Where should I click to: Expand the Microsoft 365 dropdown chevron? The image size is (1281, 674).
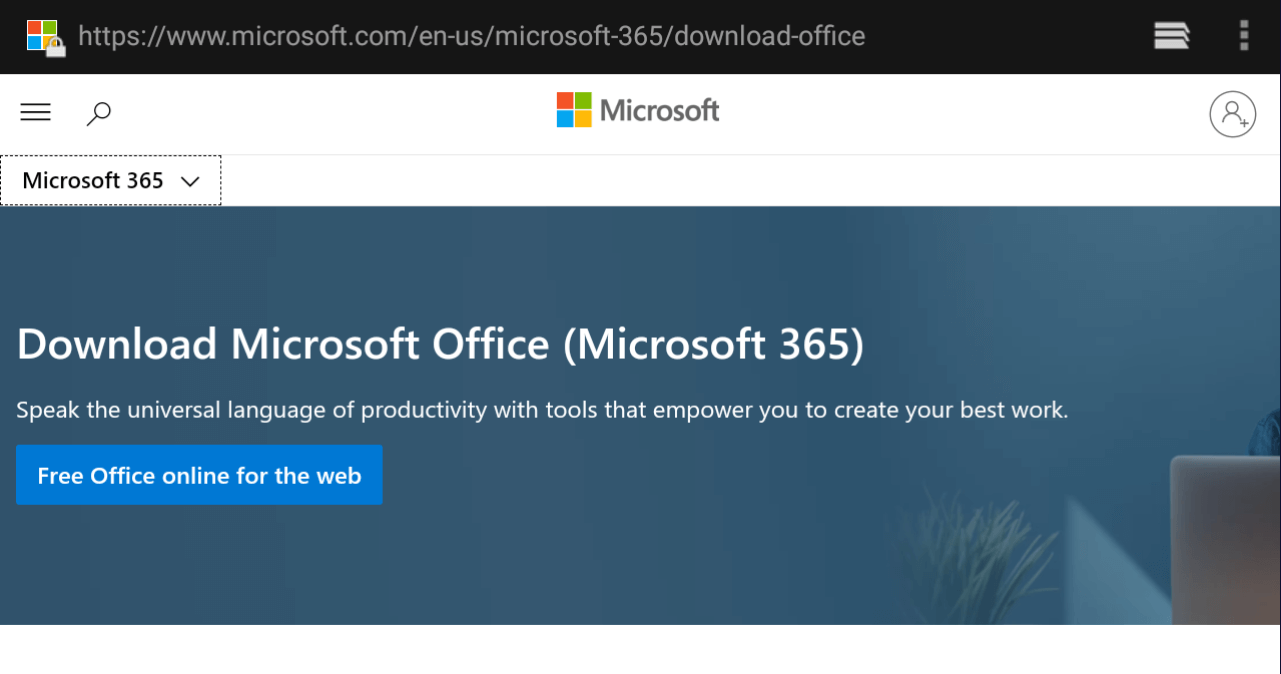[x=190, y=181]
